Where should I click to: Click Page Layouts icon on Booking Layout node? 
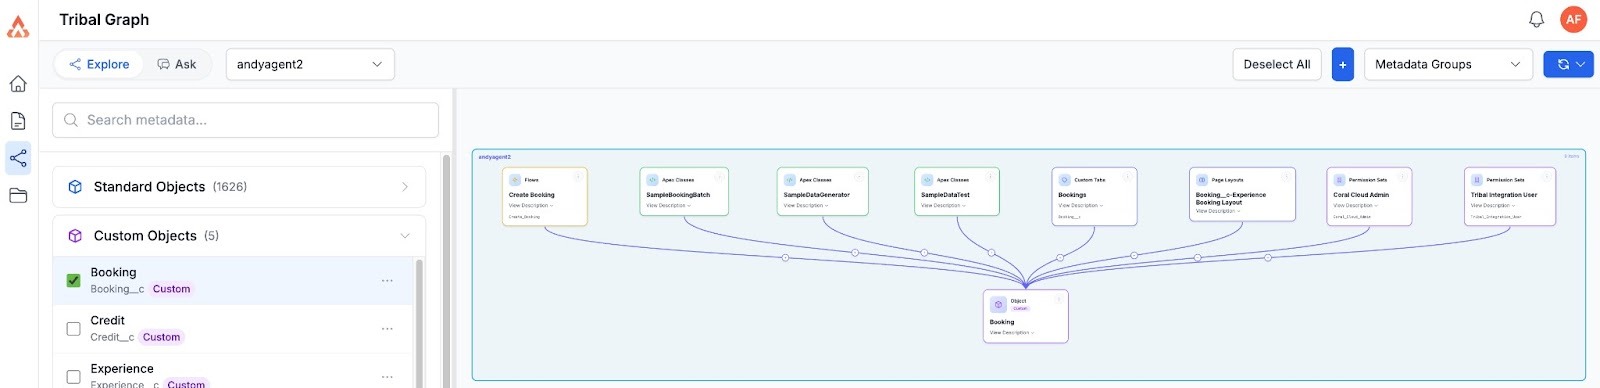(1202, 180)
